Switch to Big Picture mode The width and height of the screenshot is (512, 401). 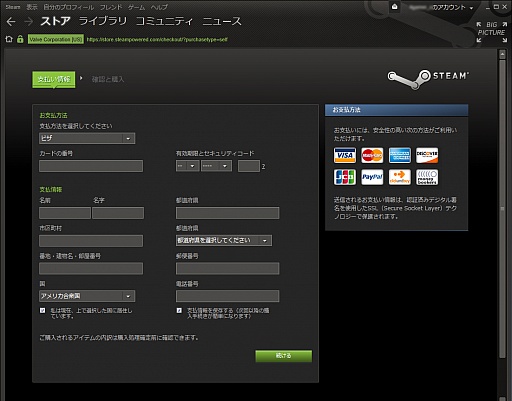click(x=492, y=32)
